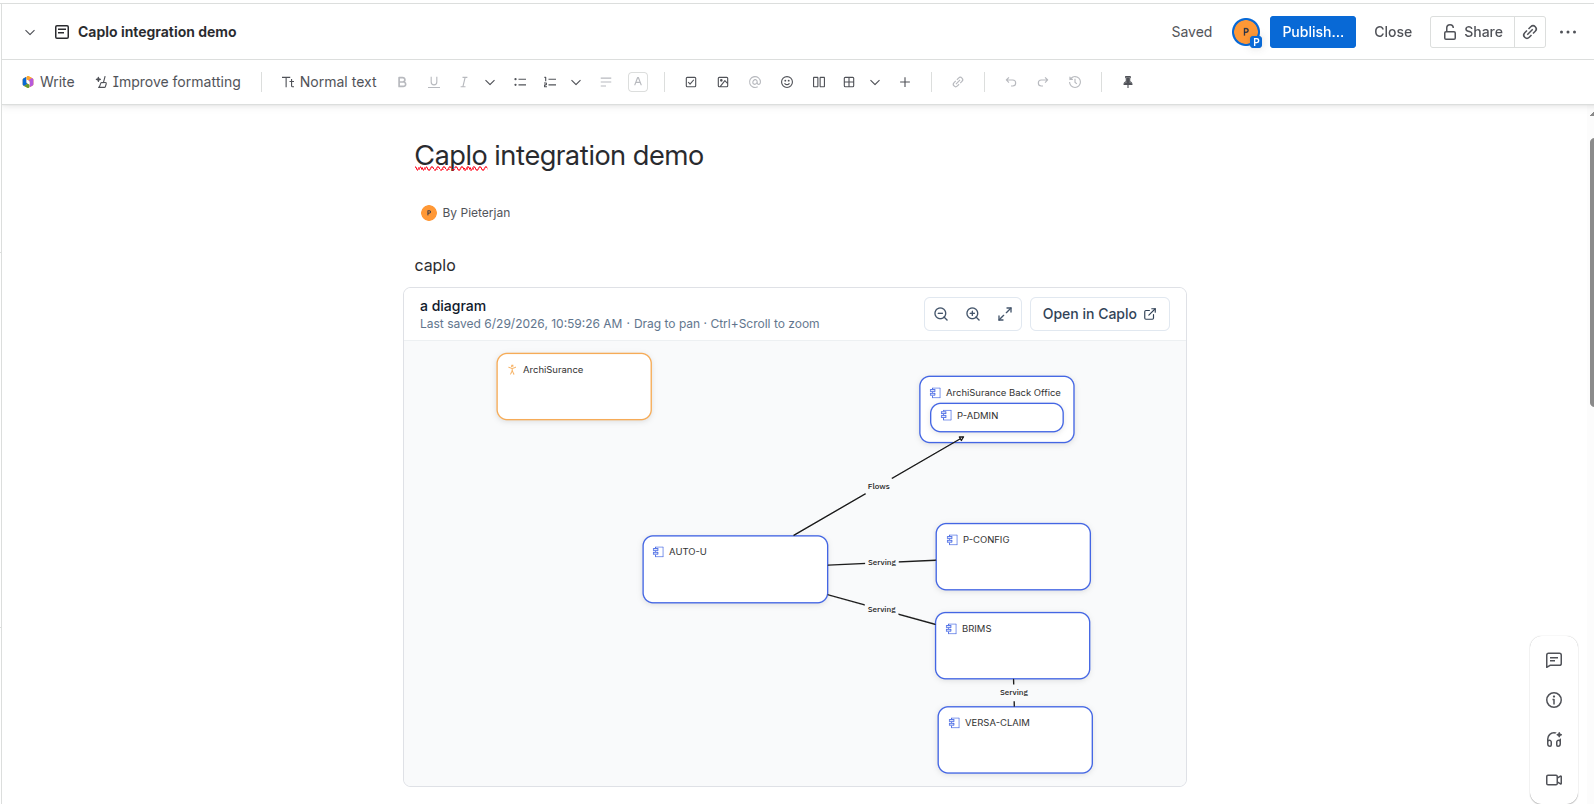Select the P-CONFIG node
Viewport: 1594px width, 804px height.
coord(1013,557)
